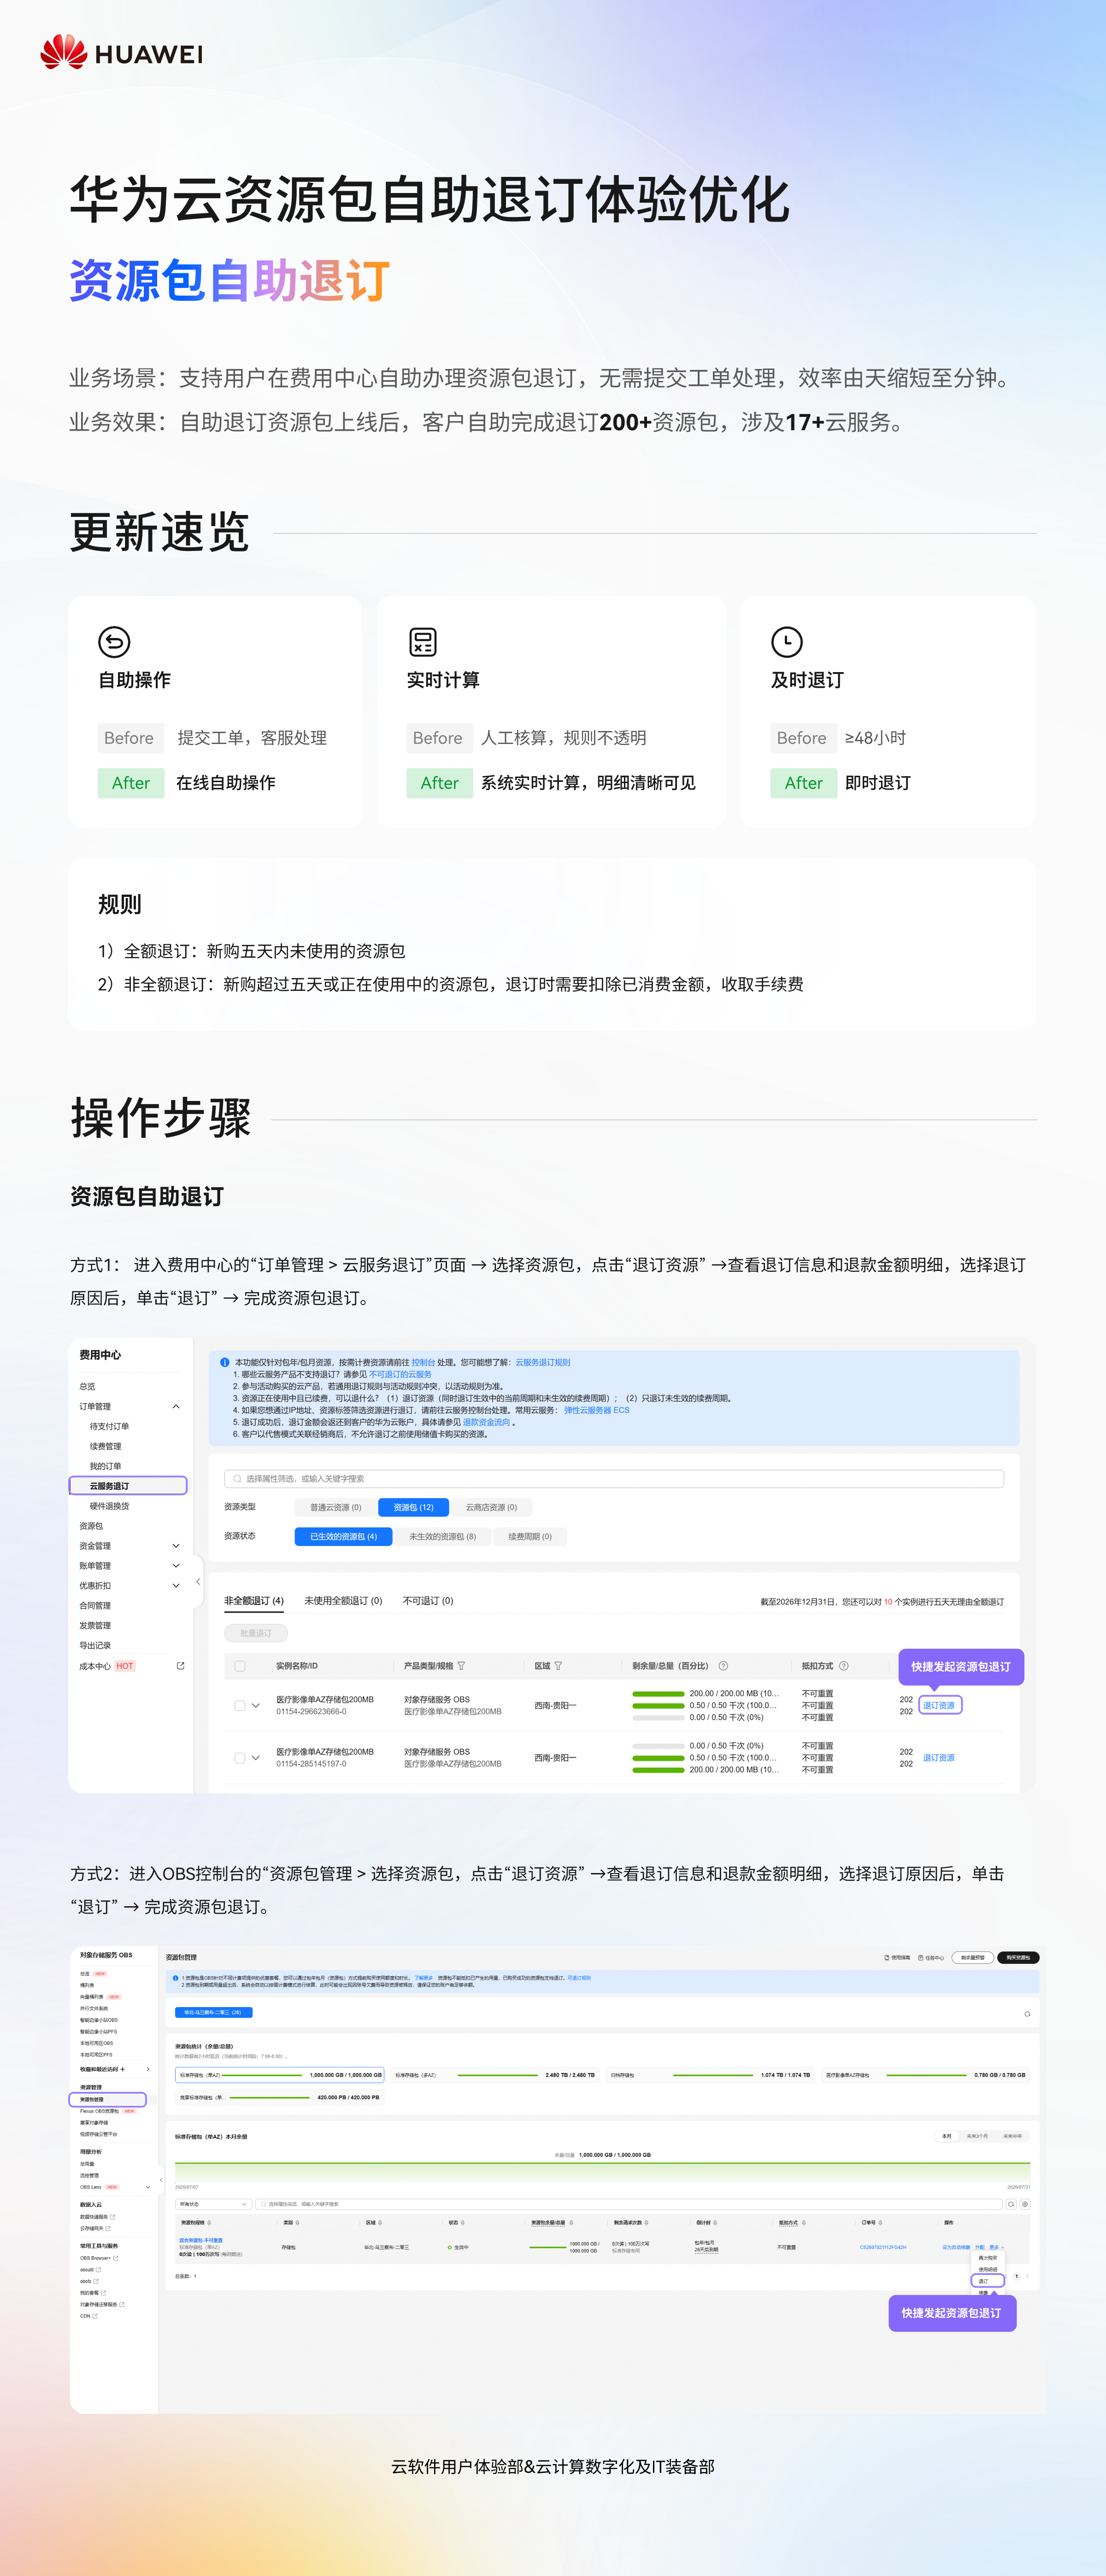Collapse the 订单管理 menu group
The image size is (1106, 2576).
tap(176, 1407)
